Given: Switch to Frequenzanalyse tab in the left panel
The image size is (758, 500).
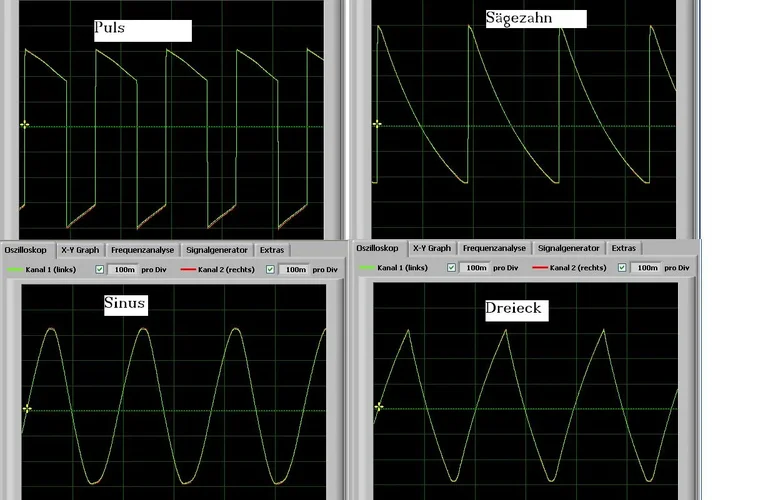Looking at the screenshot, I should [142, 250].
